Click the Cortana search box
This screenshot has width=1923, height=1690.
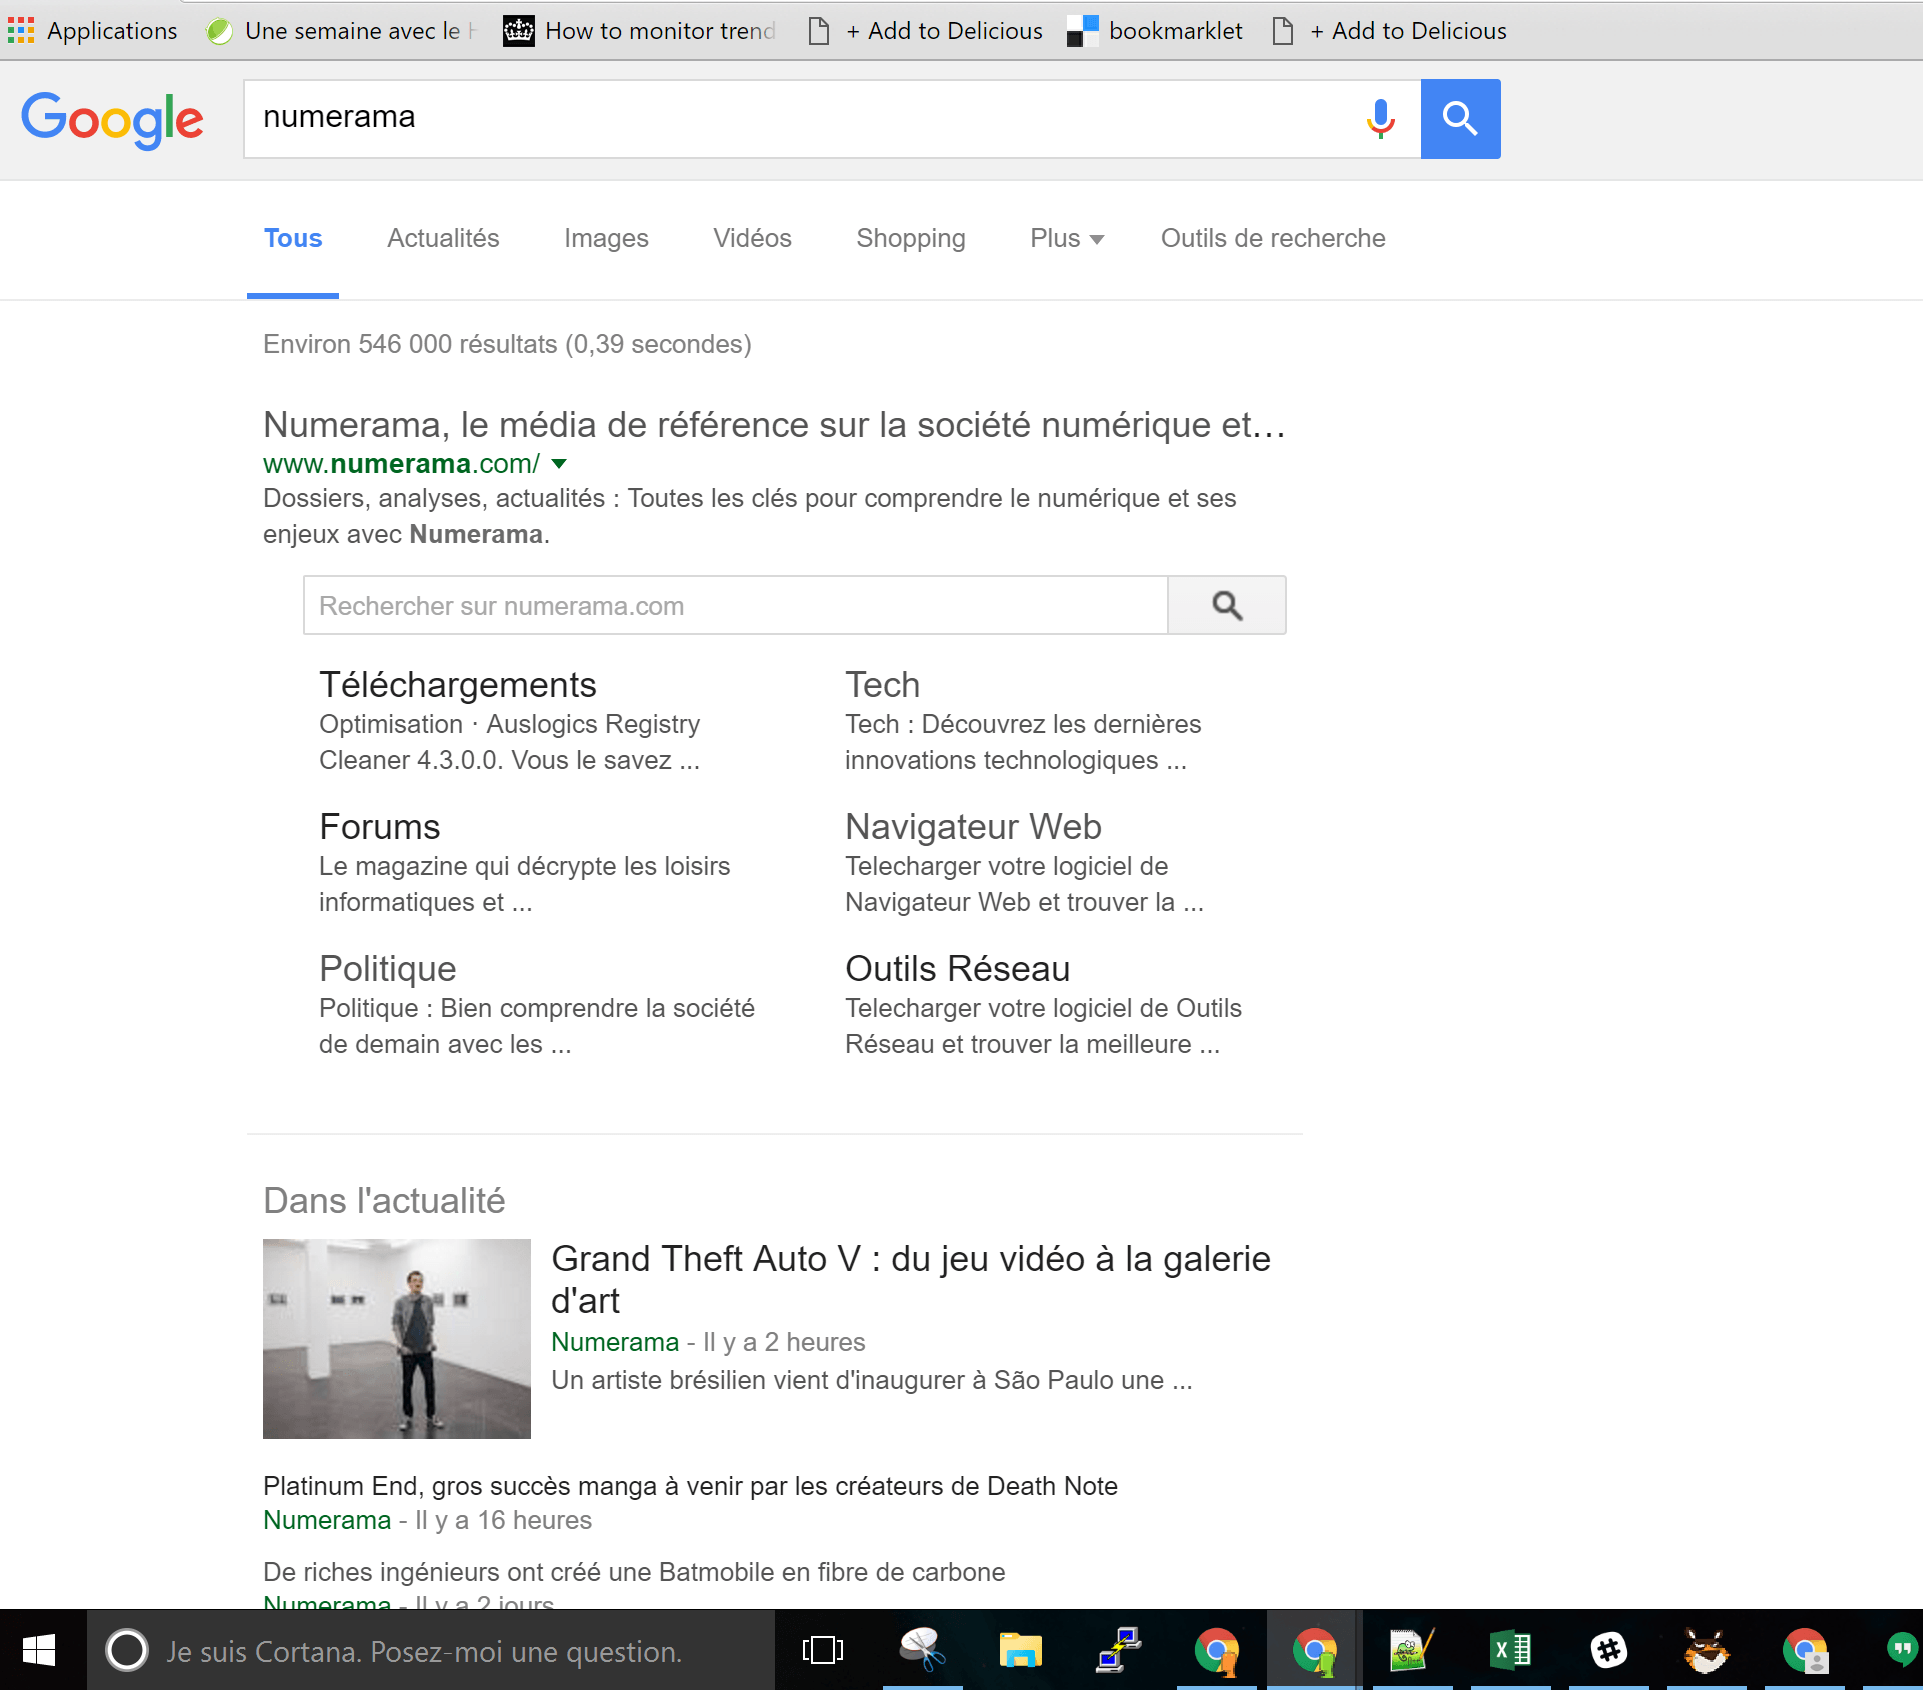(x=431, y=1650)
